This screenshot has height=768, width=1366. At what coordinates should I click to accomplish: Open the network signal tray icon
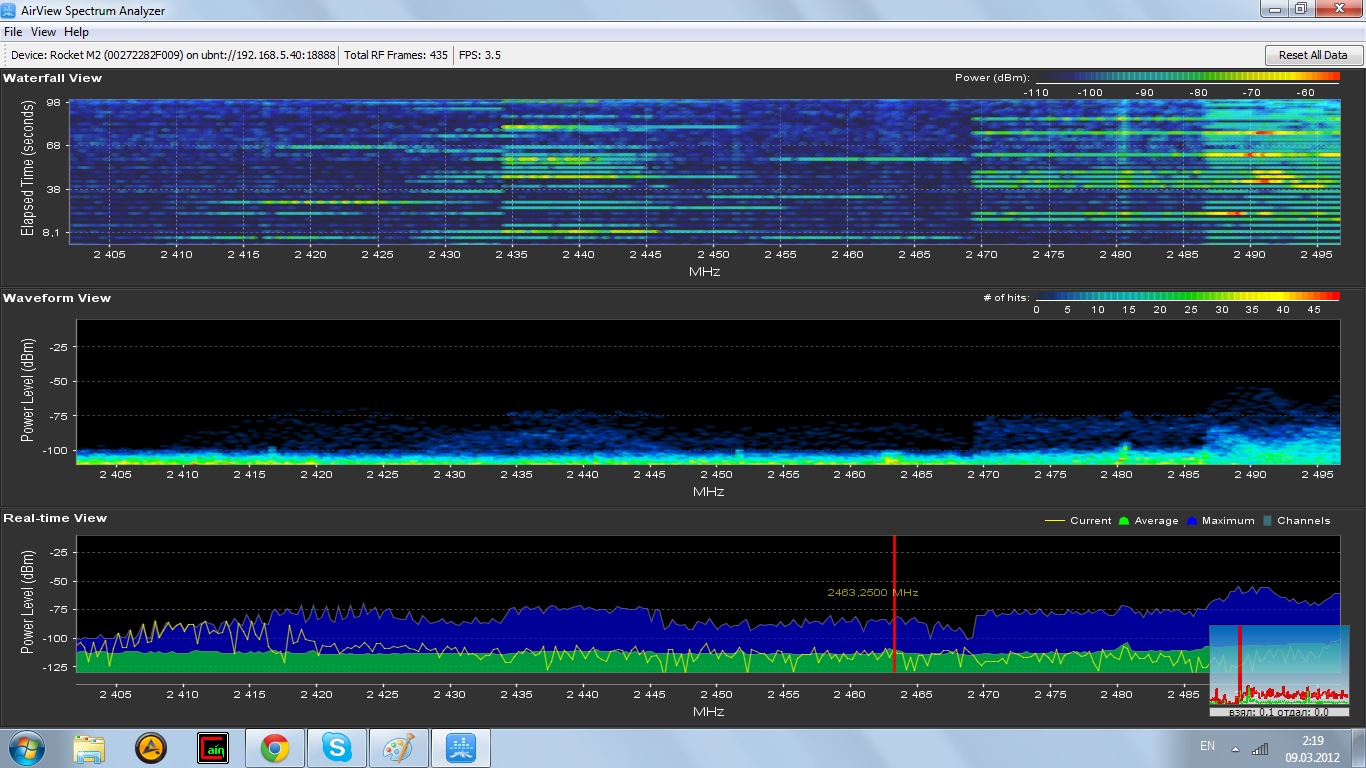coord(1260,748)
